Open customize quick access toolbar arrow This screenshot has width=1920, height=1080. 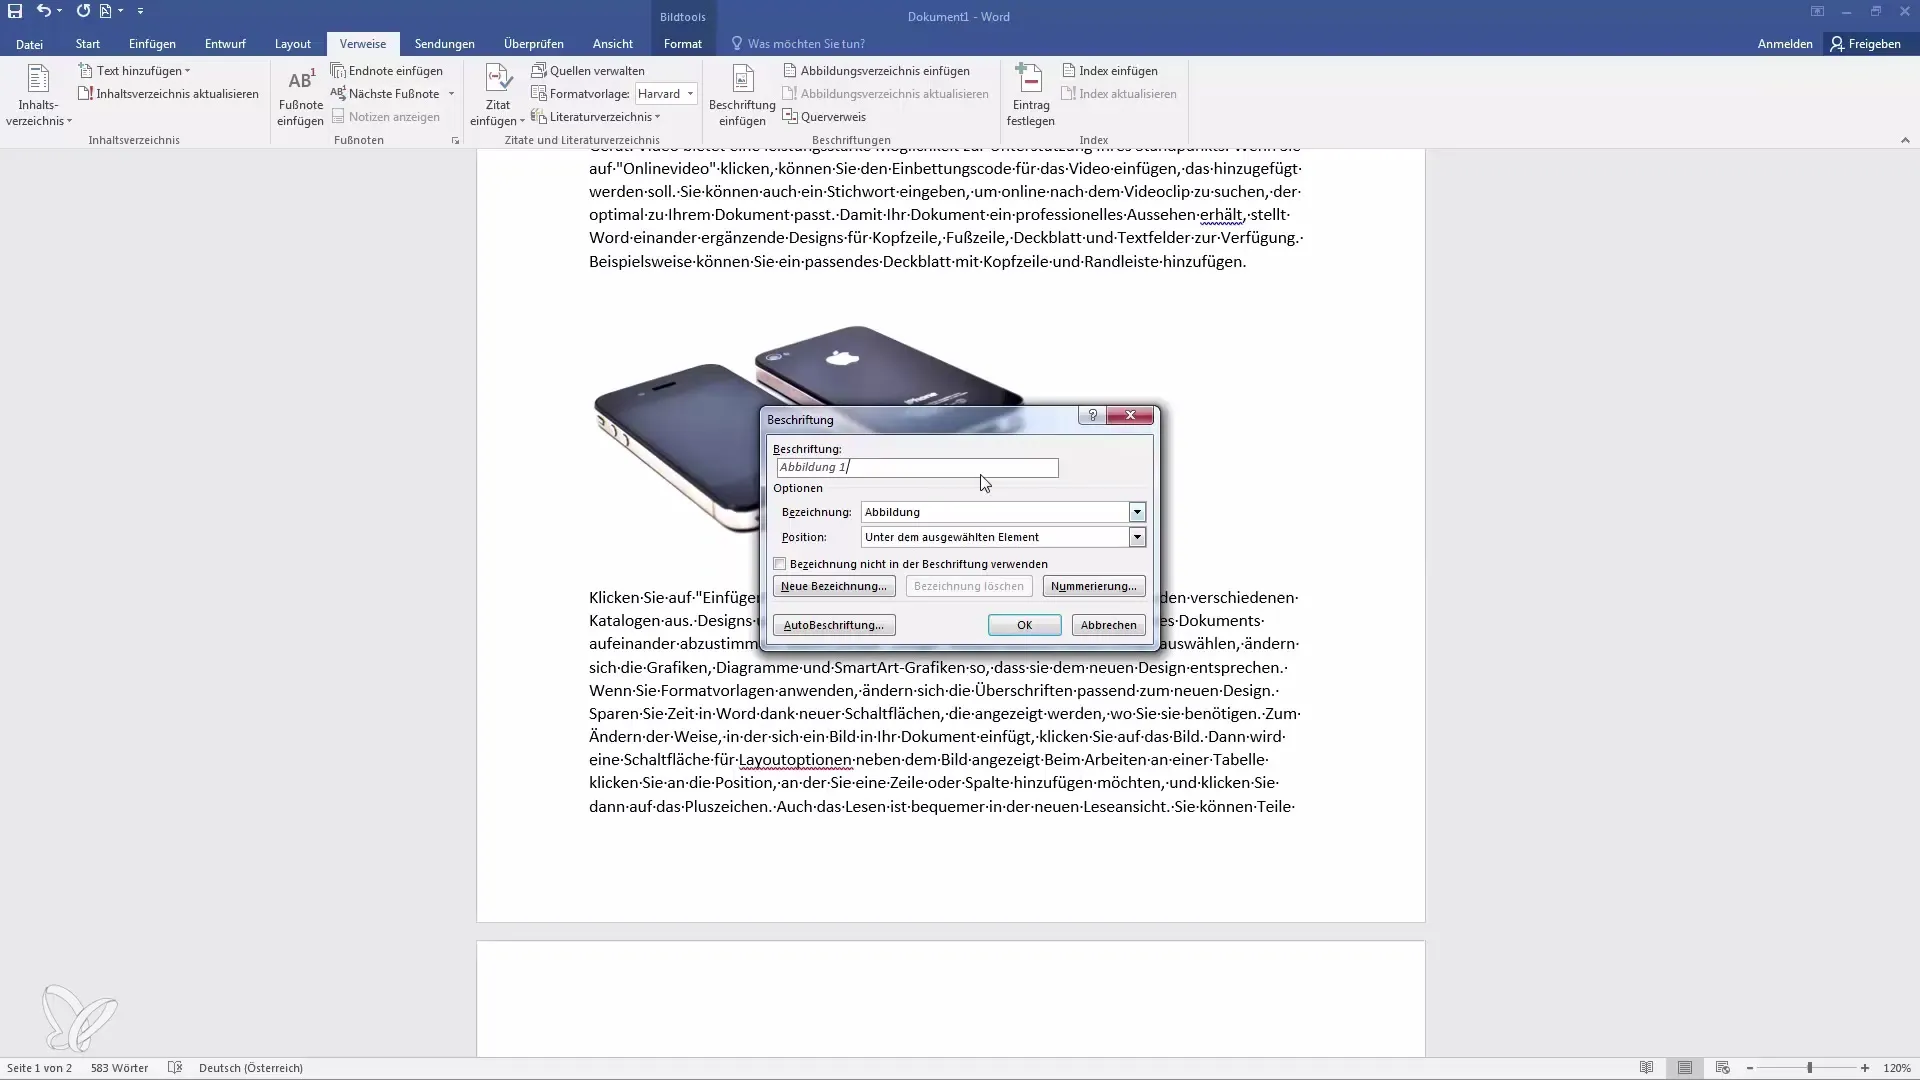point(140,11)
